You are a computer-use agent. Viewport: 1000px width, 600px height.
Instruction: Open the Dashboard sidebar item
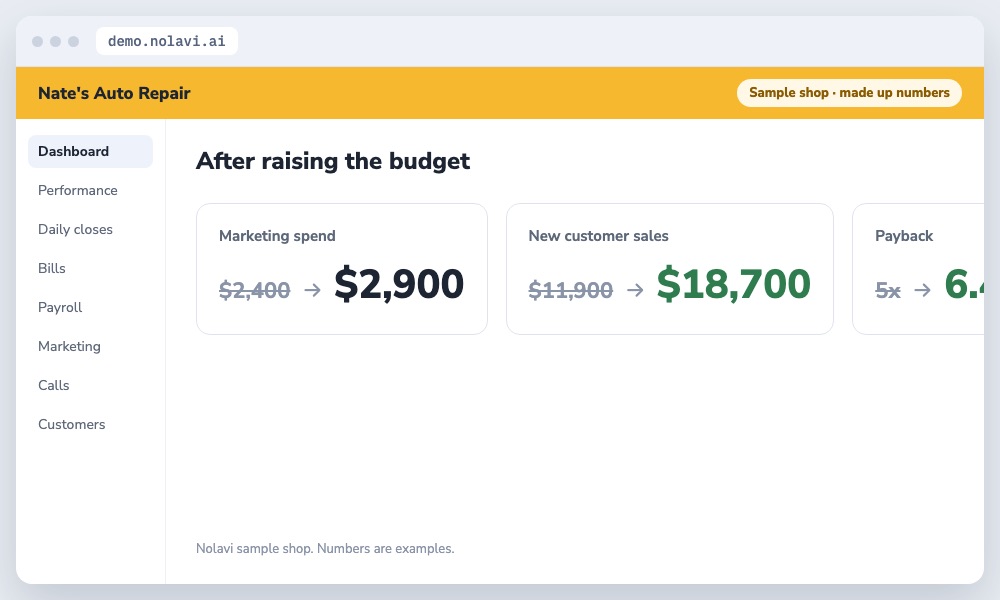[90, 151]
